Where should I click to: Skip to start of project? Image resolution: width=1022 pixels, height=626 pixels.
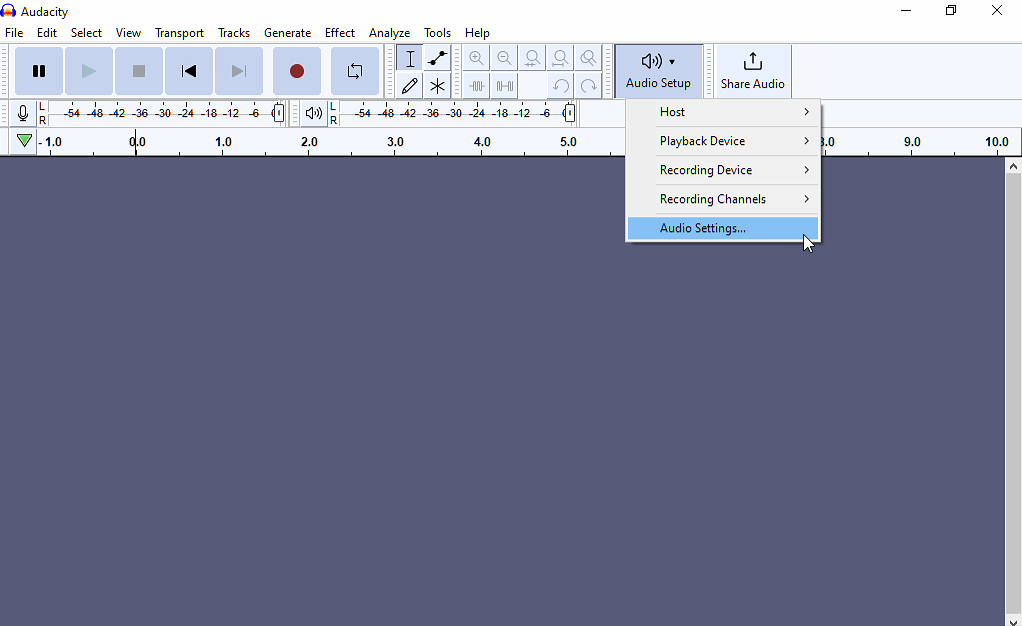pos(189,71)
